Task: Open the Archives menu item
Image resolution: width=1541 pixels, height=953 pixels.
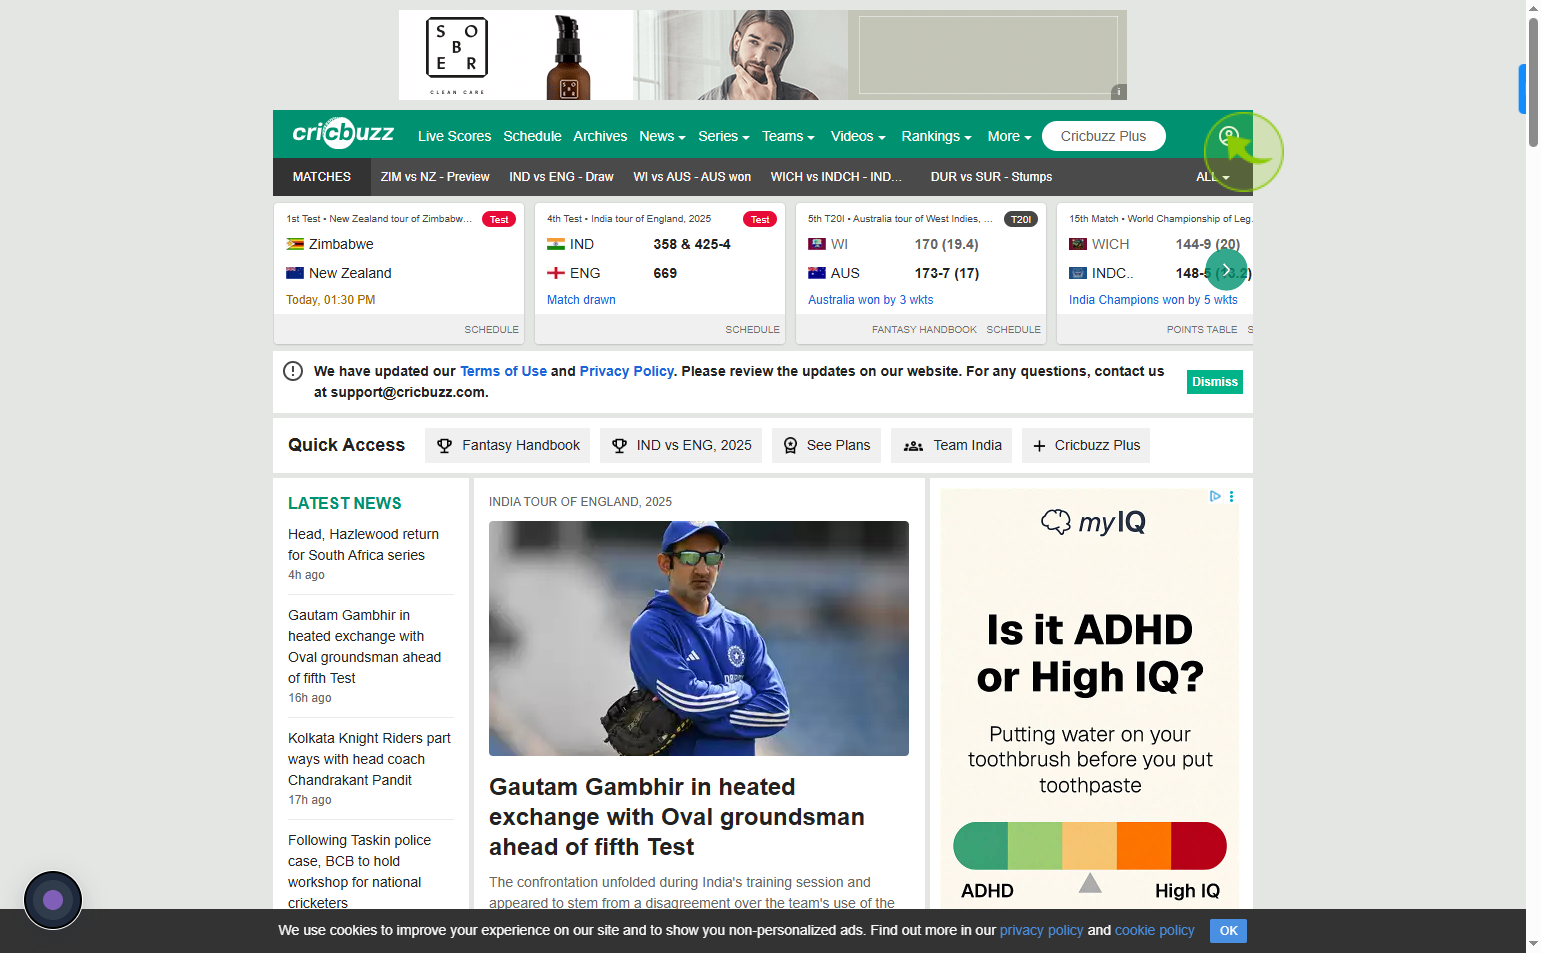Action: point(600,136)
